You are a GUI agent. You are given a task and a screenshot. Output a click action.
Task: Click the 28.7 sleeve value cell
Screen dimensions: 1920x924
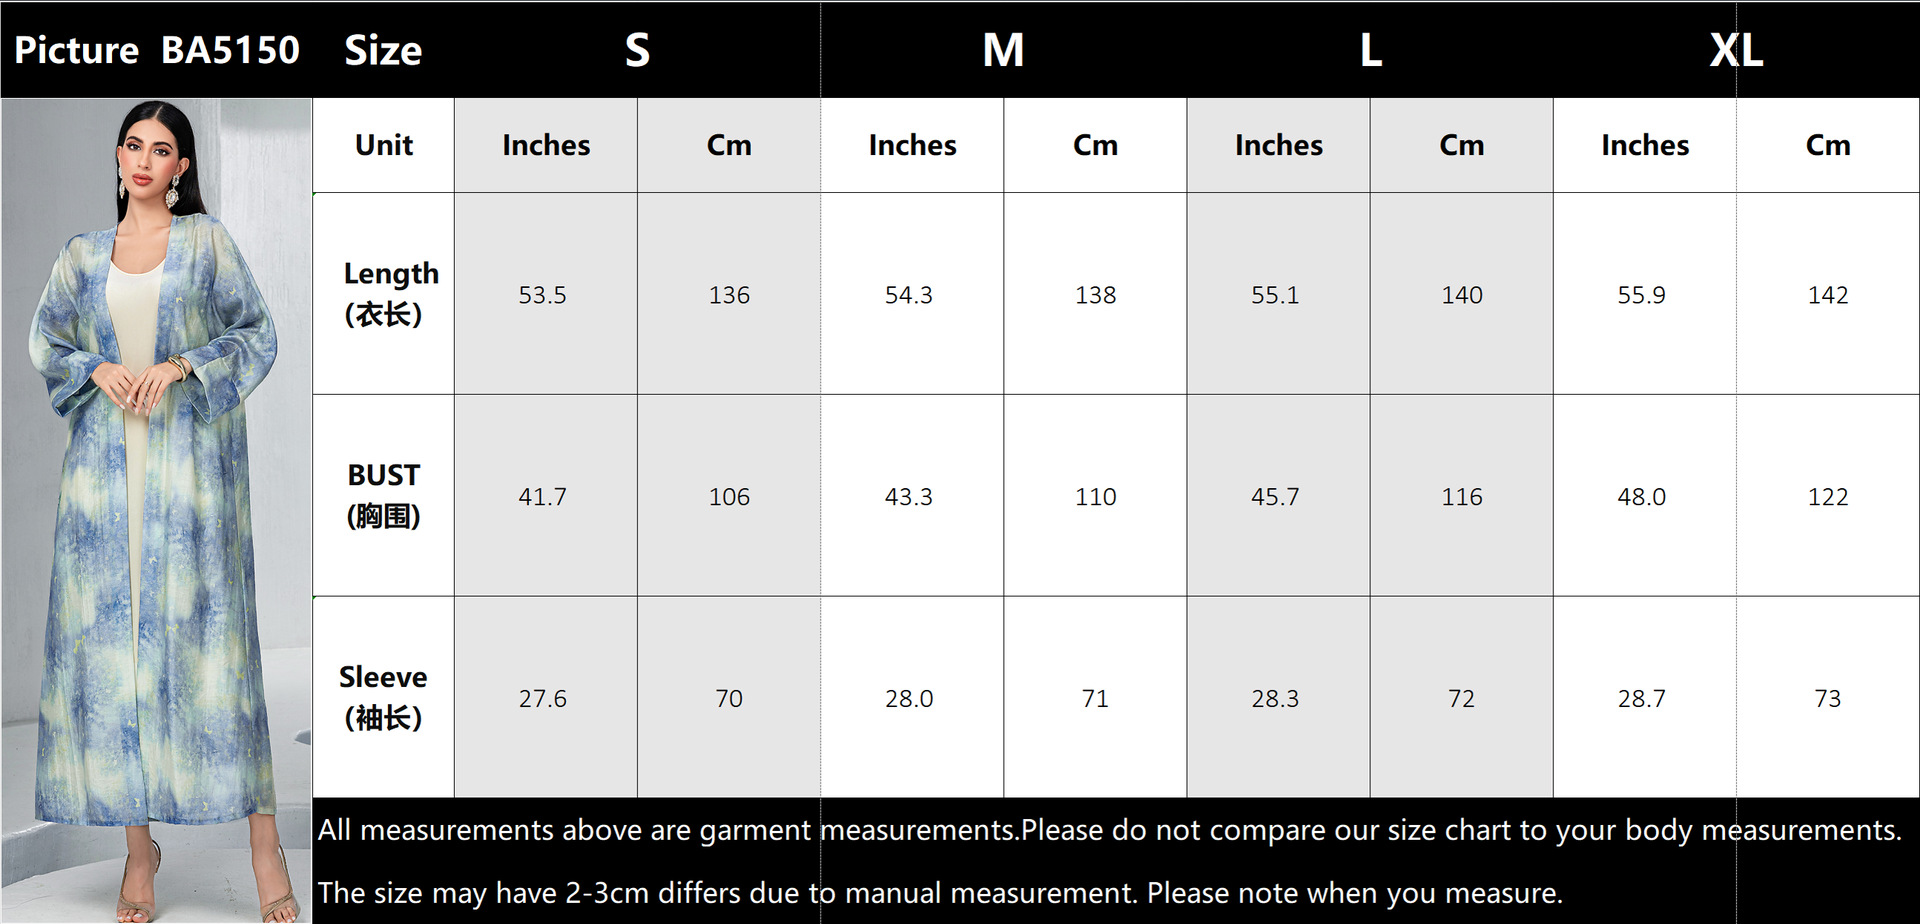coord(1642,698)
